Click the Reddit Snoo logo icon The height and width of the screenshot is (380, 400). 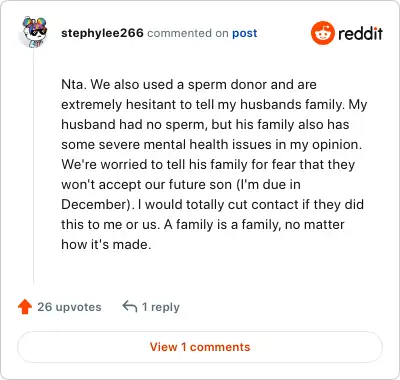[x=322, y=33]
